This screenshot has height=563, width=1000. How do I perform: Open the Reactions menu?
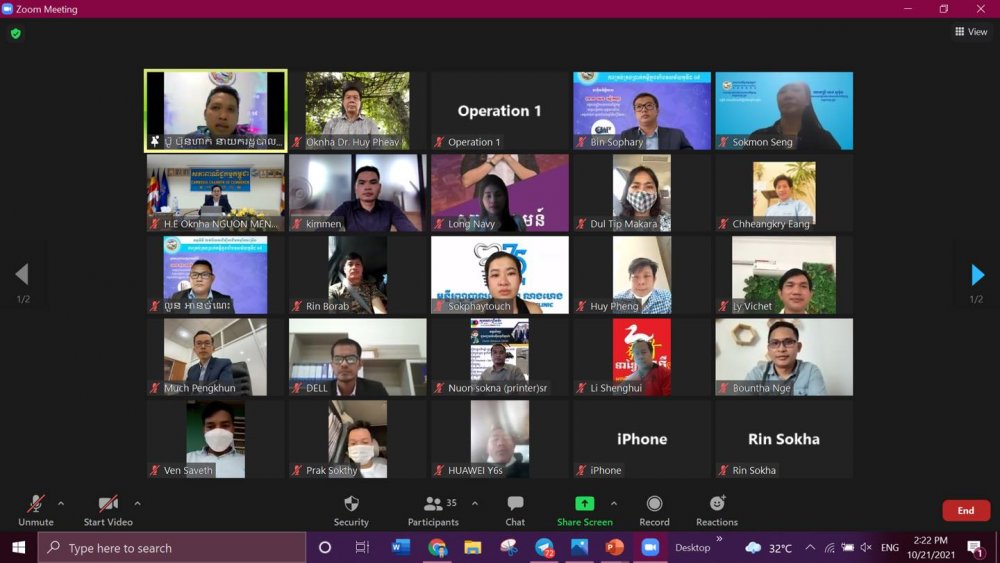click(717, 505)
